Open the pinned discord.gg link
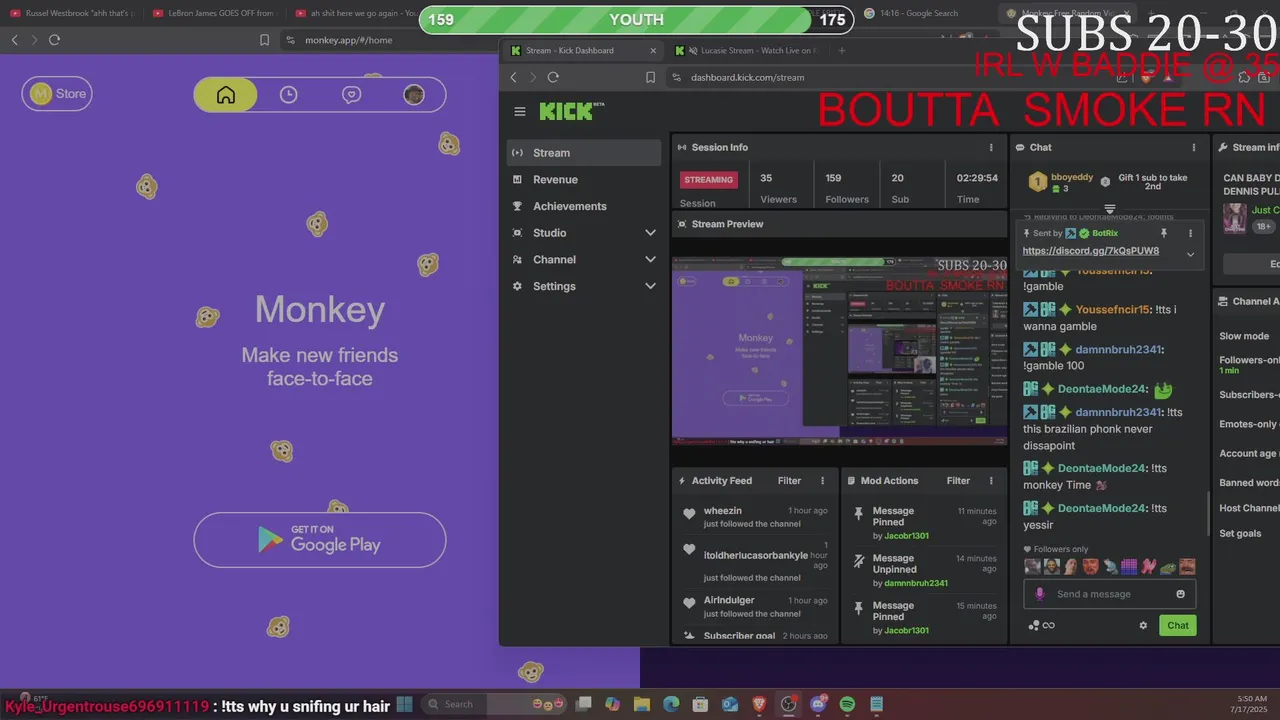 1091,251
